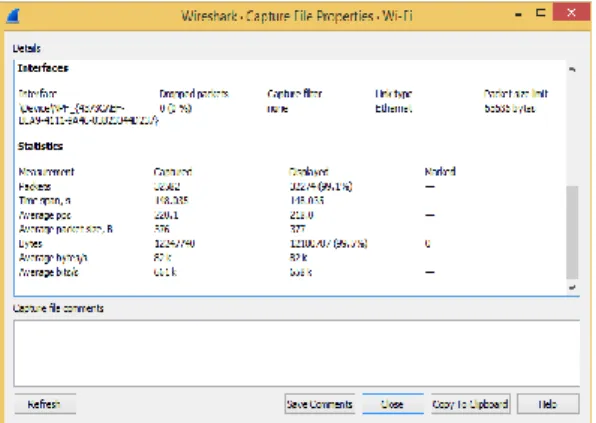Click the Marked column header
The image size is (596, 423).
(440, 172)
